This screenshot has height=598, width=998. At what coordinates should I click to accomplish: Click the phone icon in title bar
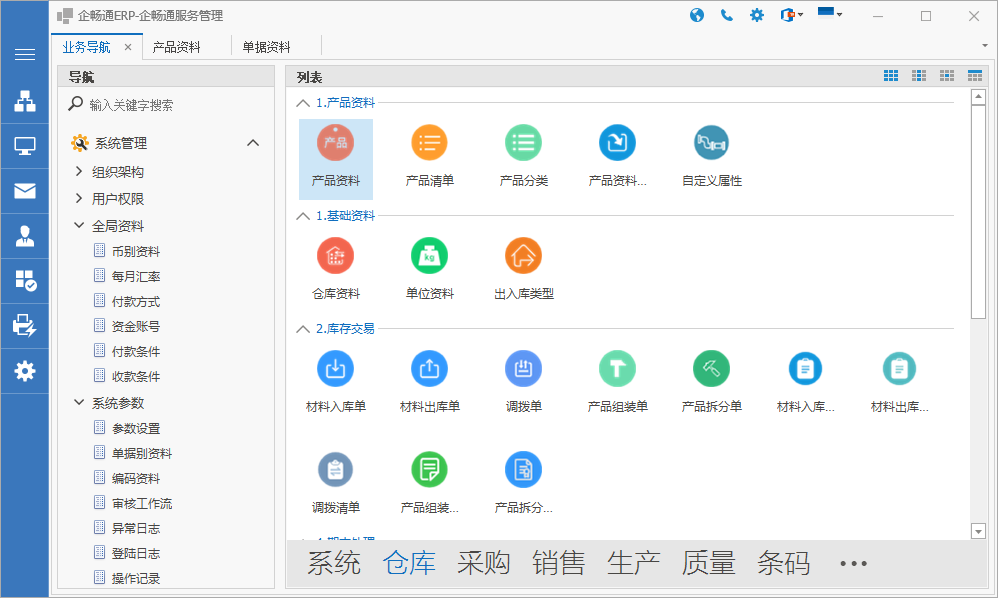tap(726, 15)
